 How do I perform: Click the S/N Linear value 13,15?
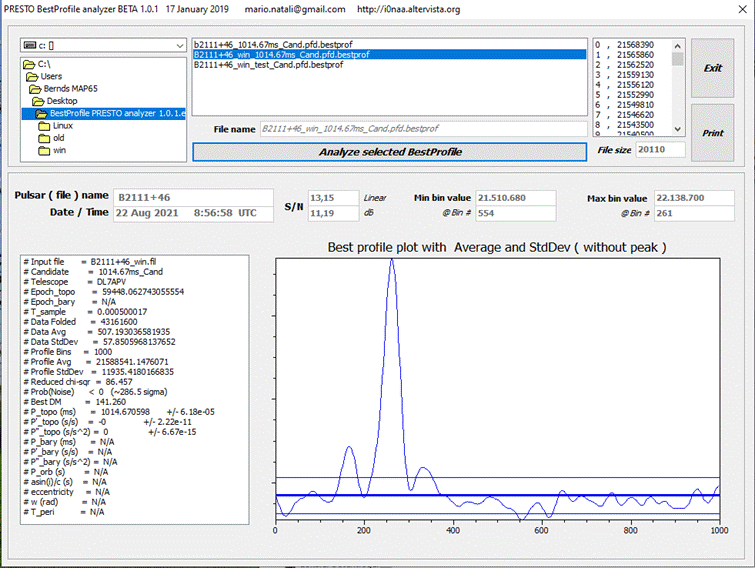tap(333, 198)
